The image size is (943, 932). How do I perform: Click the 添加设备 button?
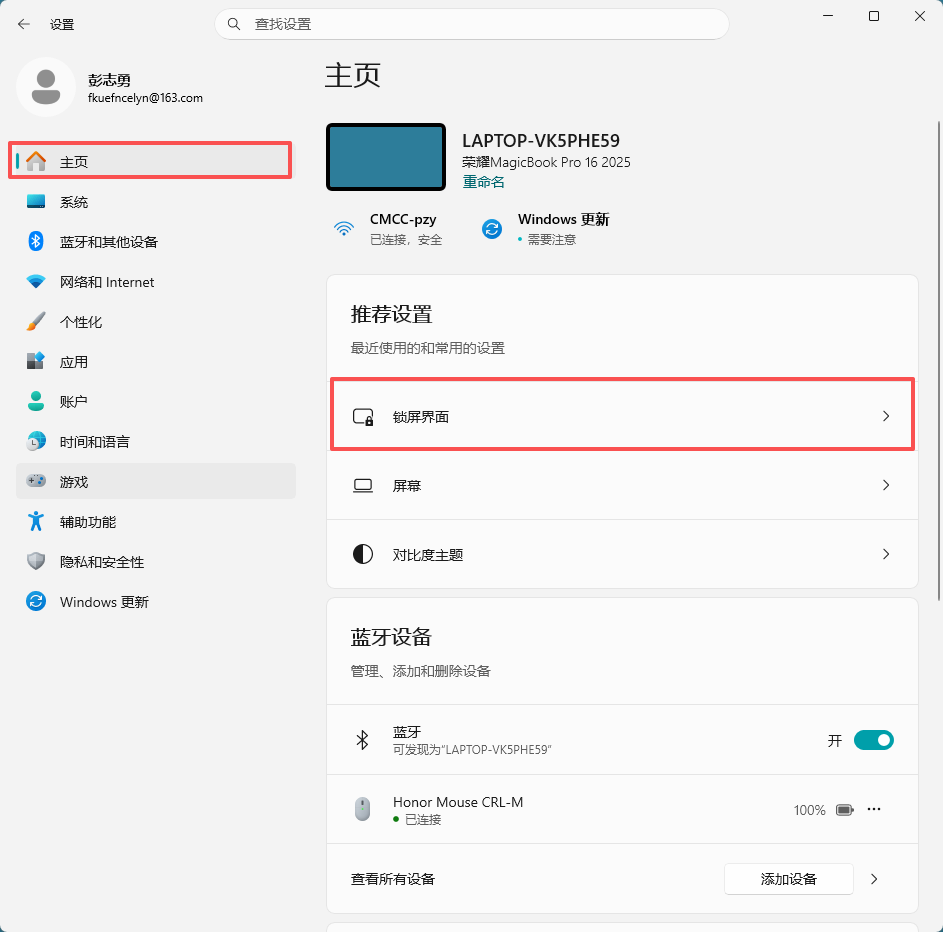click(788, 879)
